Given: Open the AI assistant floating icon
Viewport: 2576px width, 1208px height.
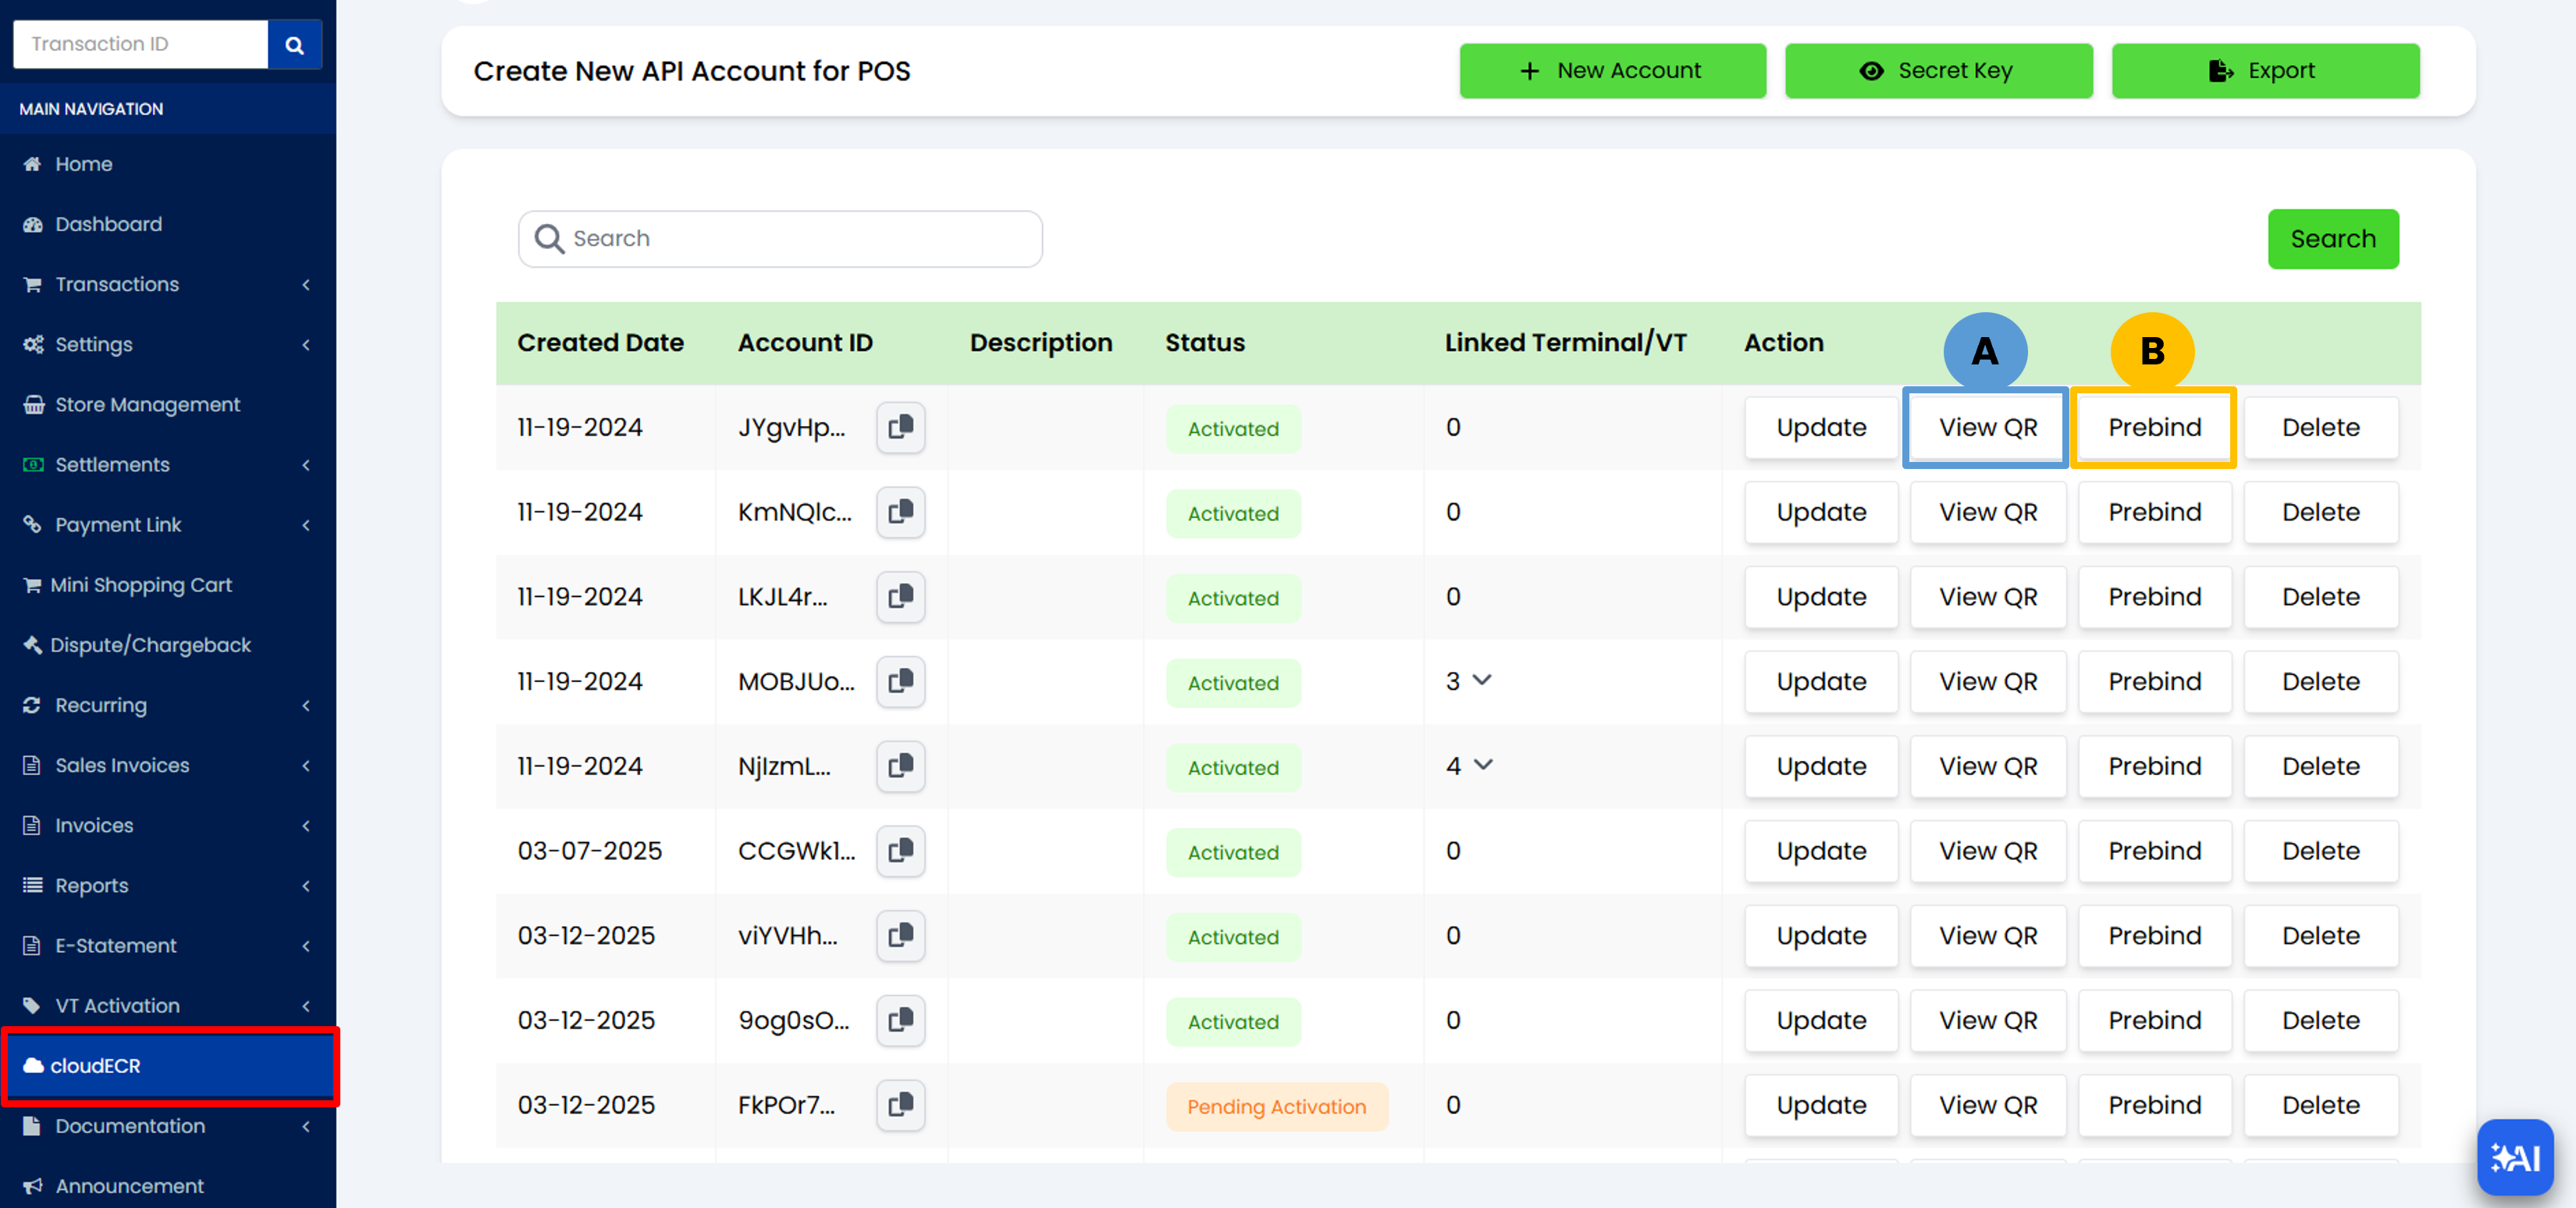Looking at the screenshot, I should click(2514, 1157).
